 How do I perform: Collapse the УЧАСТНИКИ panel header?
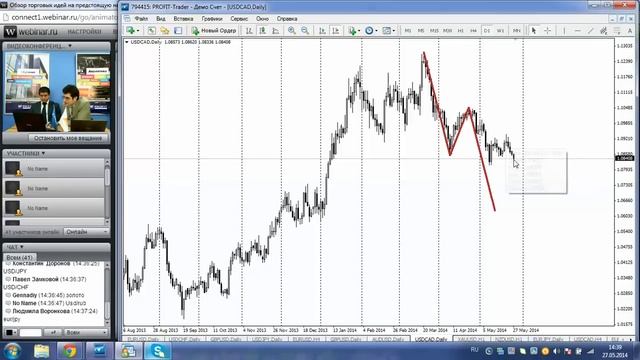[x=56, y=153]
